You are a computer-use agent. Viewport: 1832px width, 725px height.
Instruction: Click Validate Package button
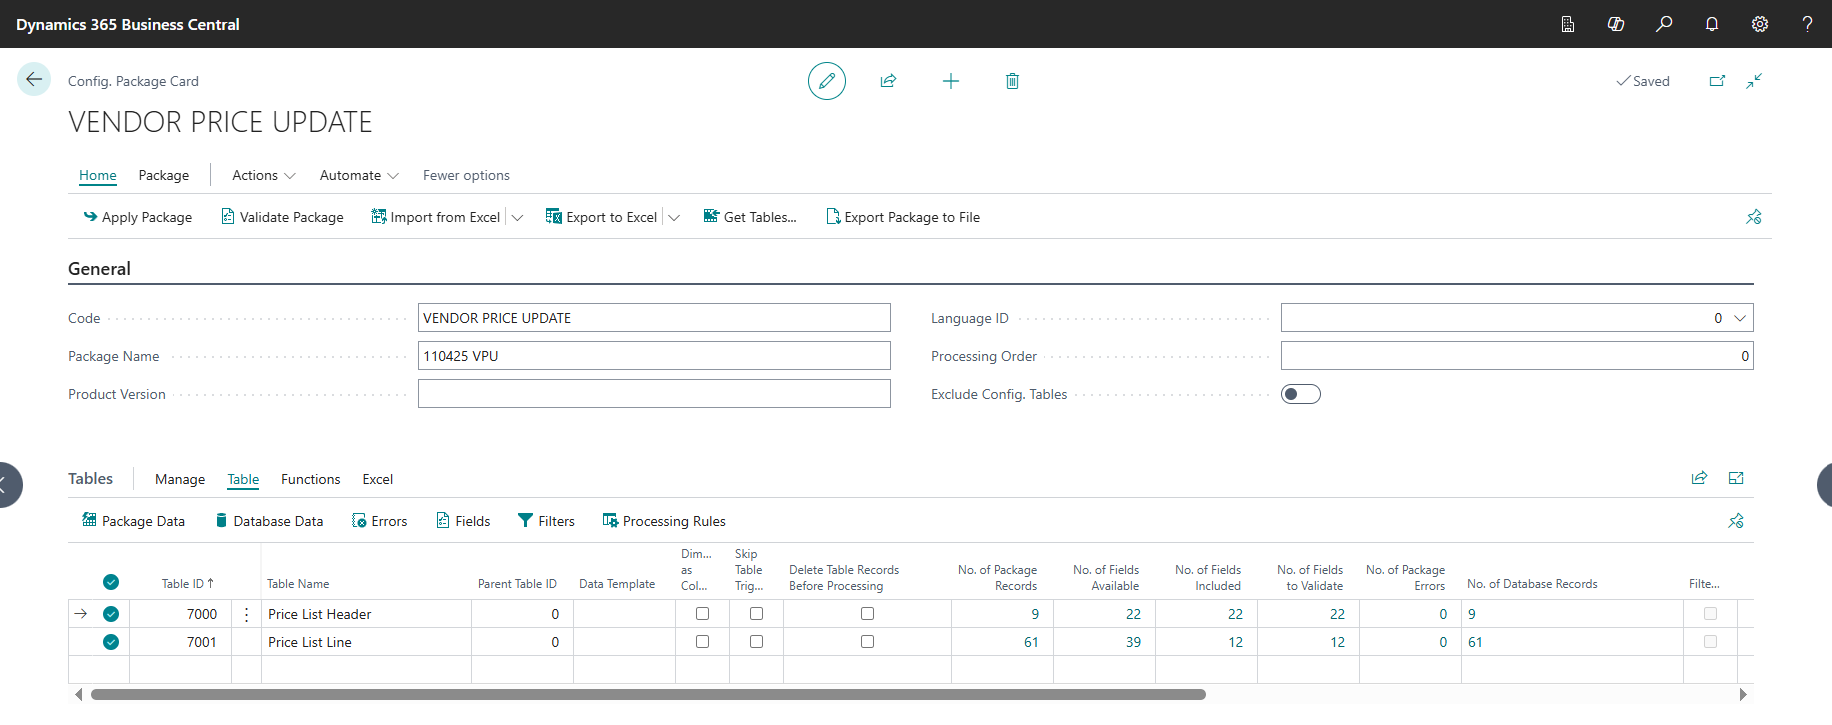coord(282,217)
